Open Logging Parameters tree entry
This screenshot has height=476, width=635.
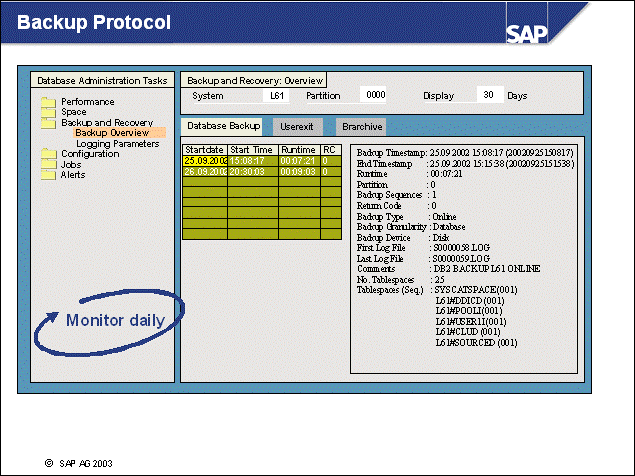pos(117,144)
